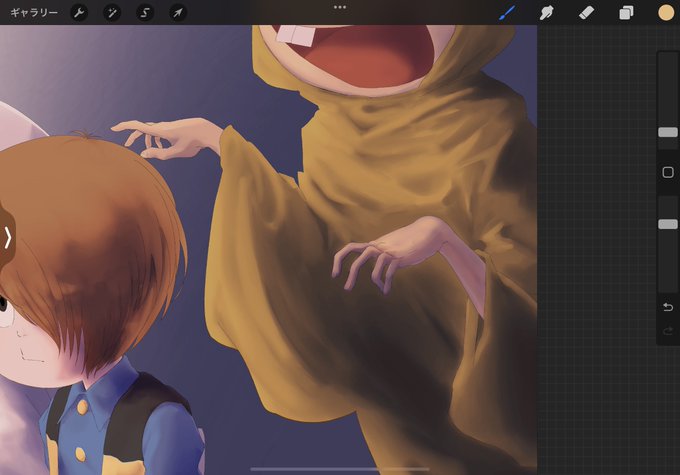Activate the Selection S-shaped tool
Image resolution: width=680 pixels, height=475 pixels.
tap(145, 13)
